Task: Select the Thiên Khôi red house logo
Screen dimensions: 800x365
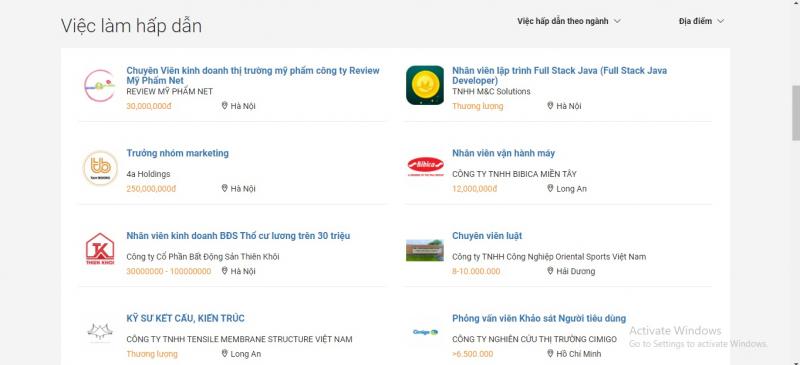Action: (100, 249)
